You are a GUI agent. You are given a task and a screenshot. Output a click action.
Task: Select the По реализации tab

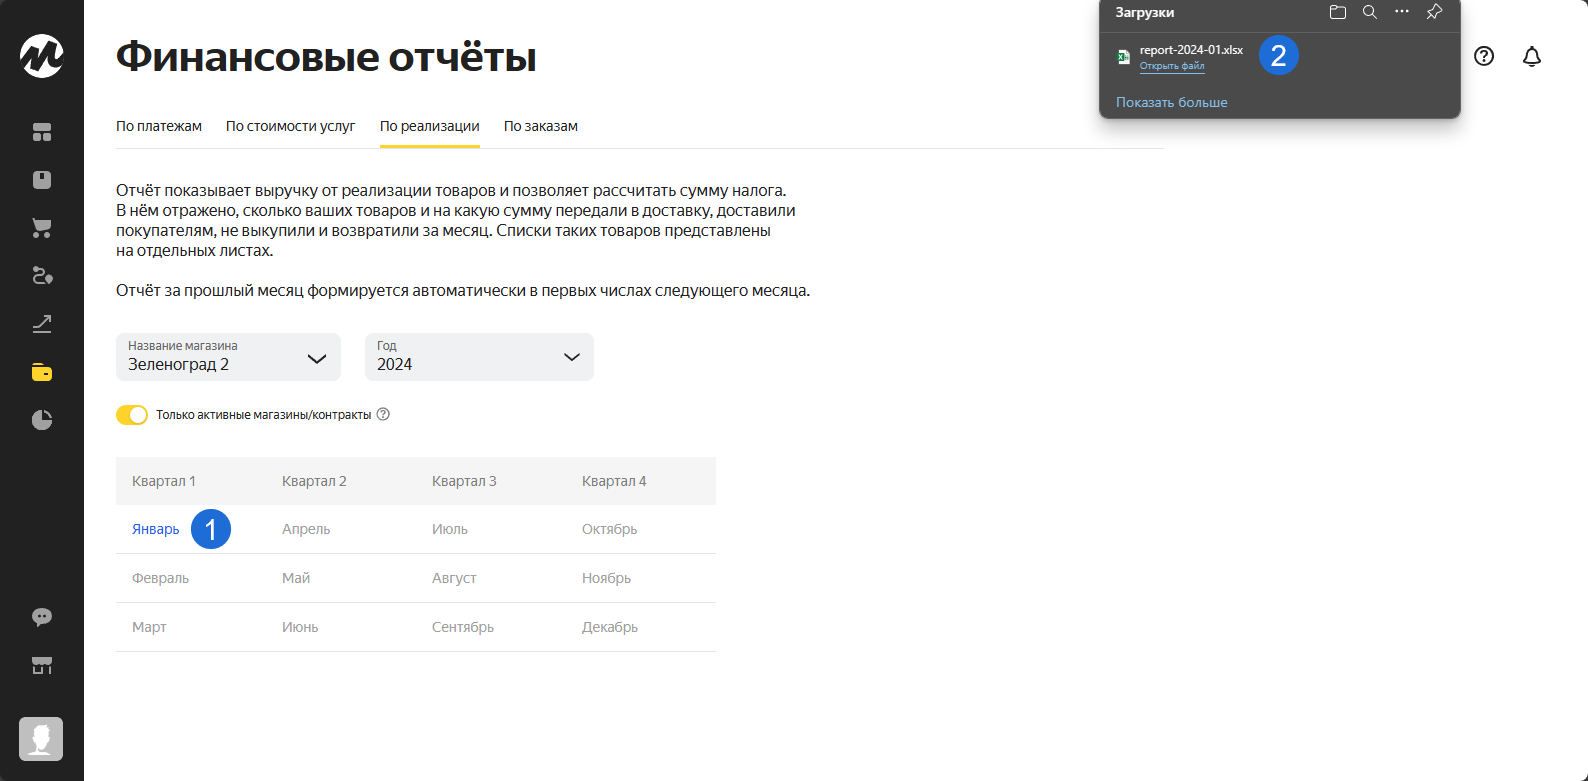coord(430,126)
